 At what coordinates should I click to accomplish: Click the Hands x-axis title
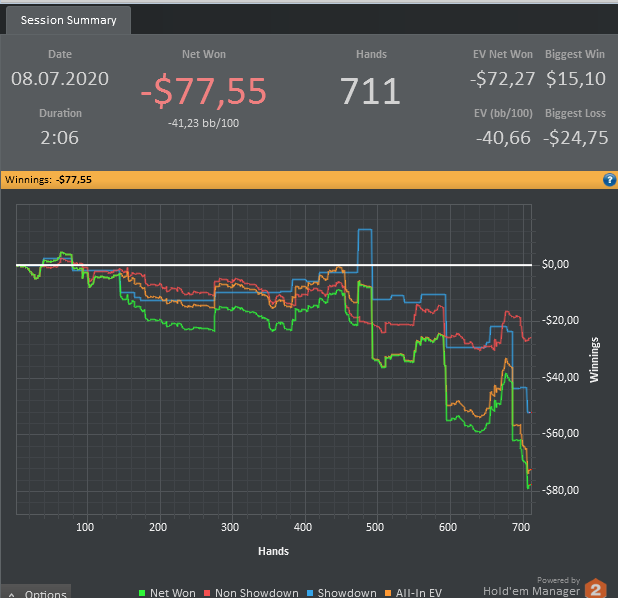point(274,551)
